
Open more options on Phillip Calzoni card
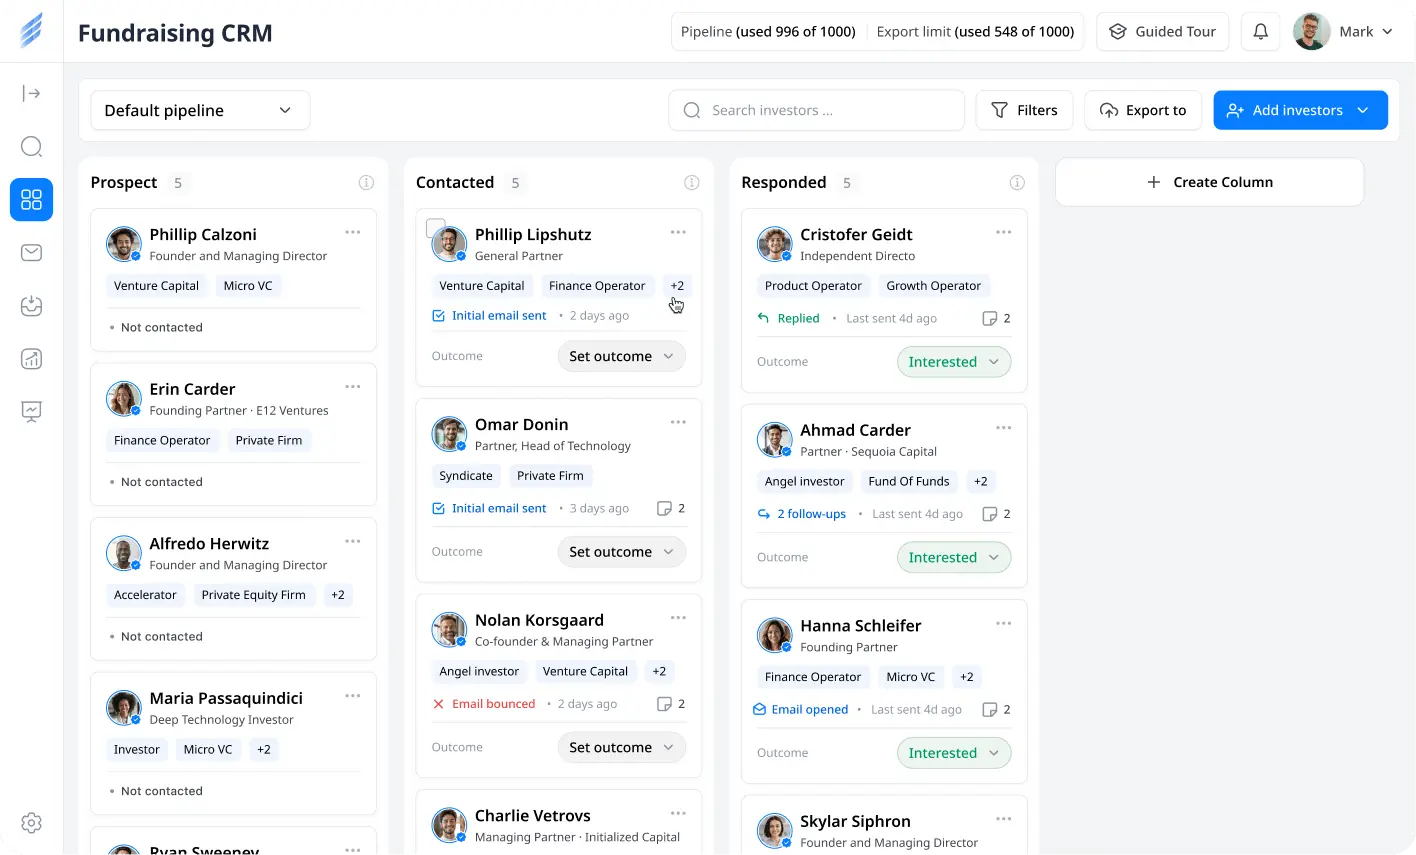pos(353,232)
